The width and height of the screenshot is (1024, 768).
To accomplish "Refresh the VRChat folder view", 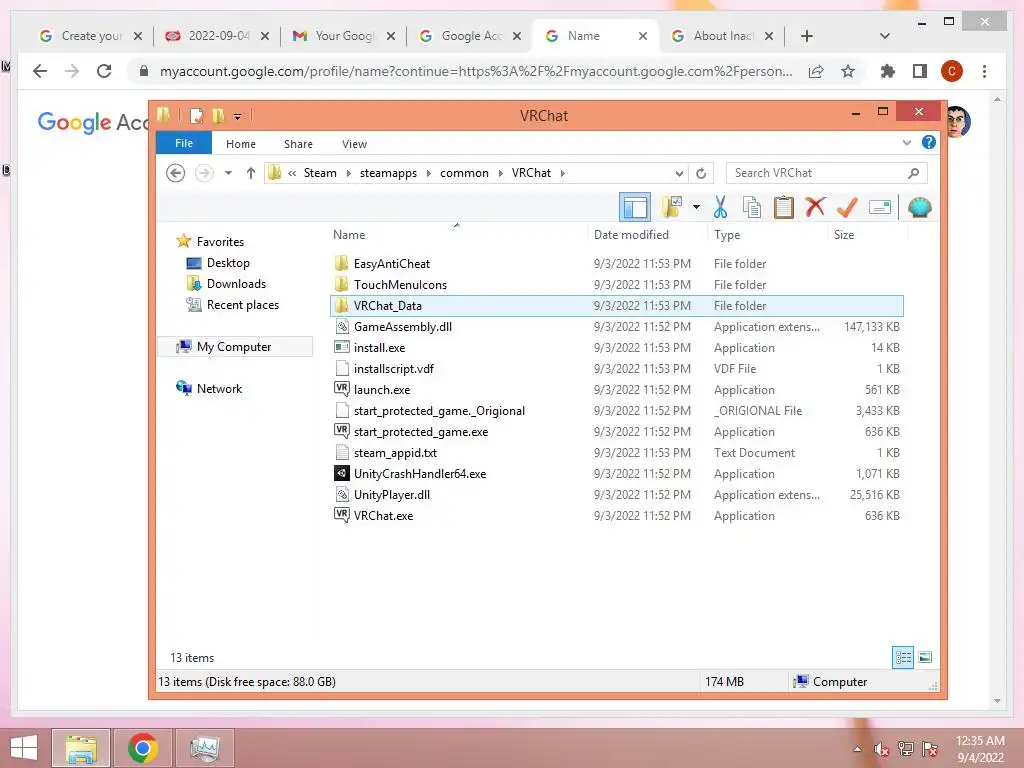I will pyautogui.click(x=701, y=173).
